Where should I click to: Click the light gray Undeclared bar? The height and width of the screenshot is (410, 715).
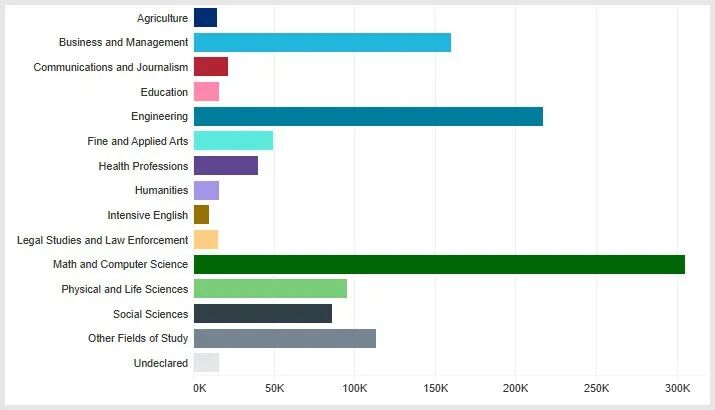coord(206,363)
